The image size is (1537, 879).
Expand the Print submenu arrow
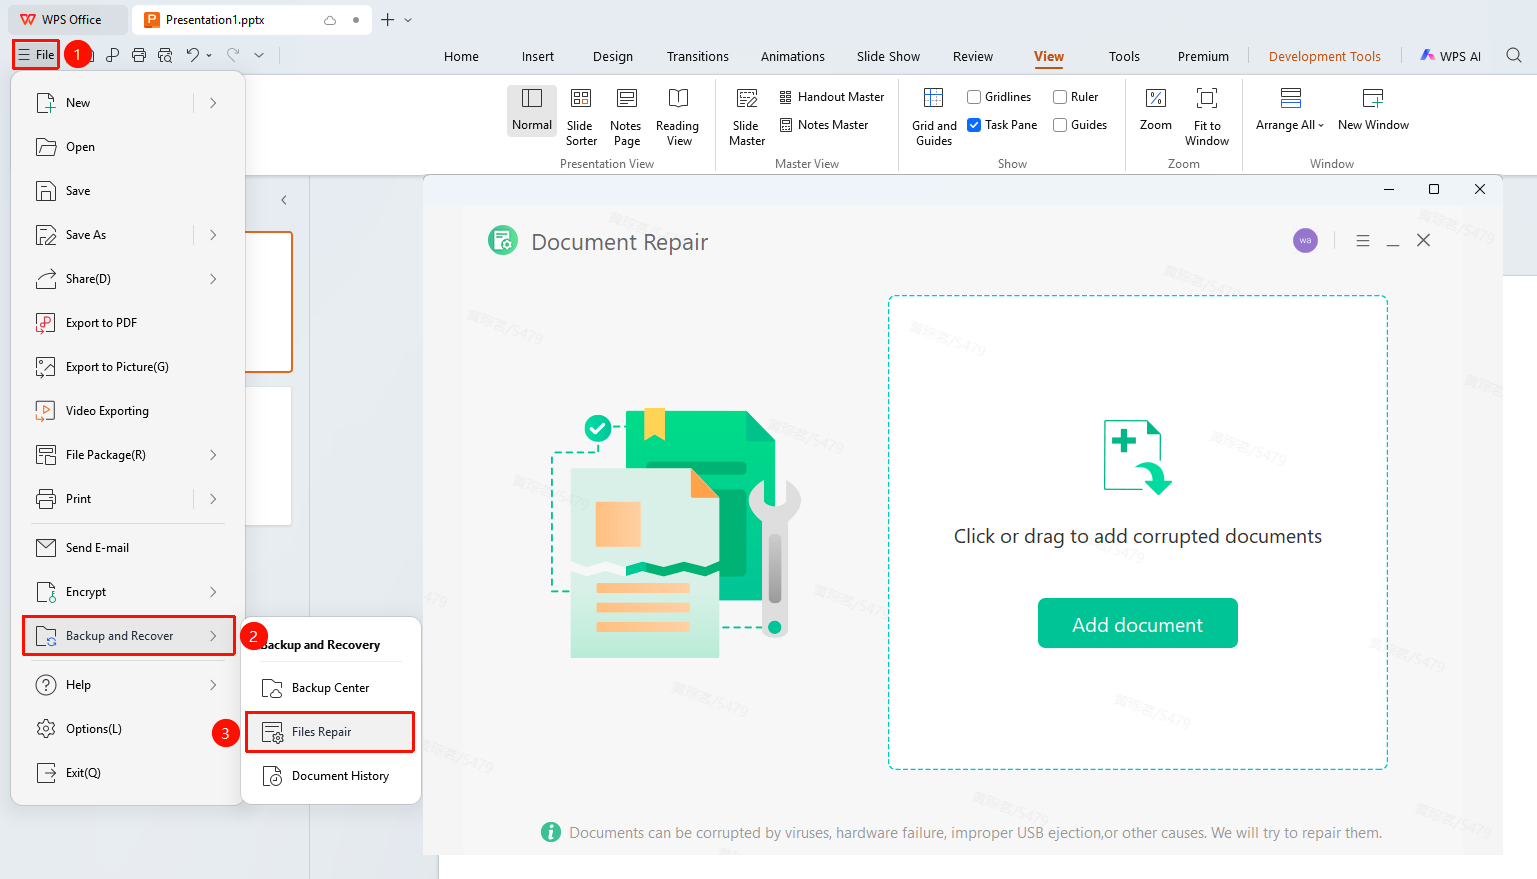click(x=213, y=499)
